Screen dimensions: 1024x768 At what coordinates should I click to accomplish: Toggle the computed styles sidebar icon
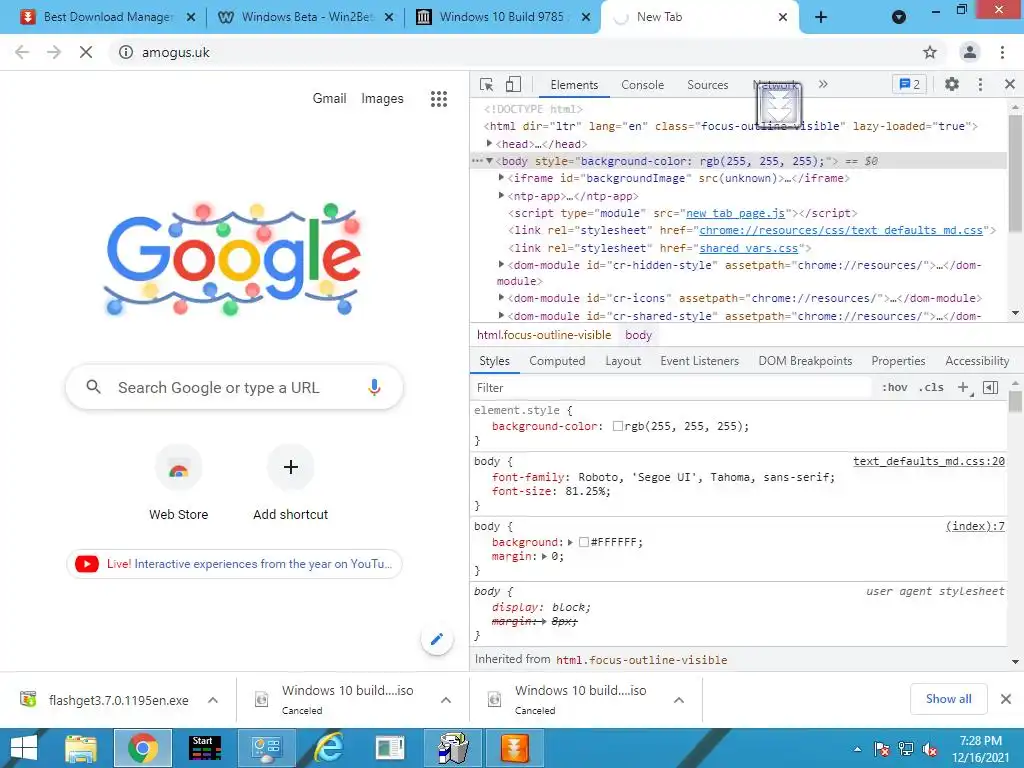pyautogui.click(x=990, y=387)
